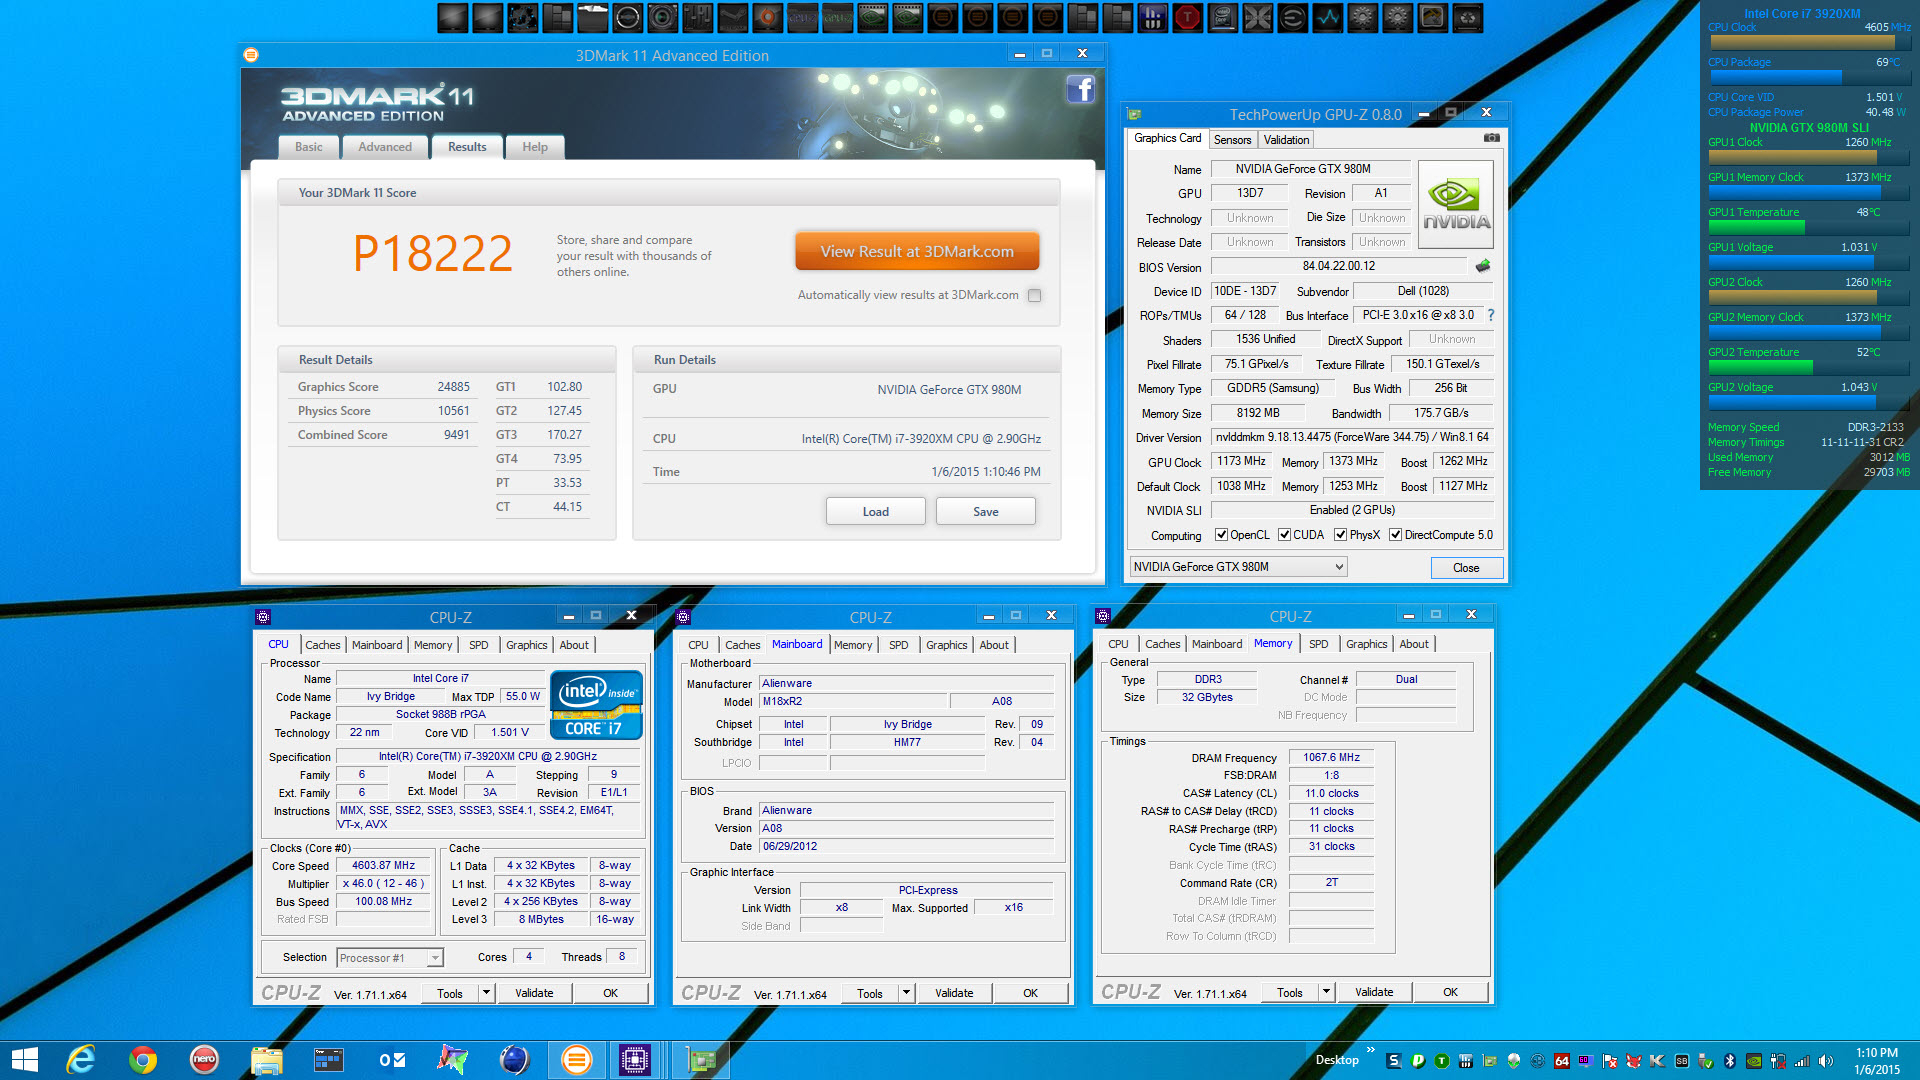Screen dimensions: 1920x1080
Task: Click the Load button in Run Details
Action: click(876, 511)
